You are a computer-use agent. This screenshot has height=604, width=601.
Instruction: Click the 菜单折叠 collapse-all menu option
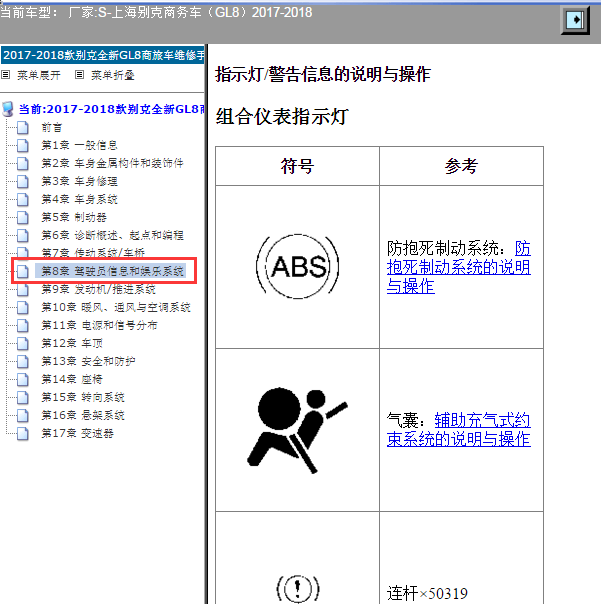[112, 75]
